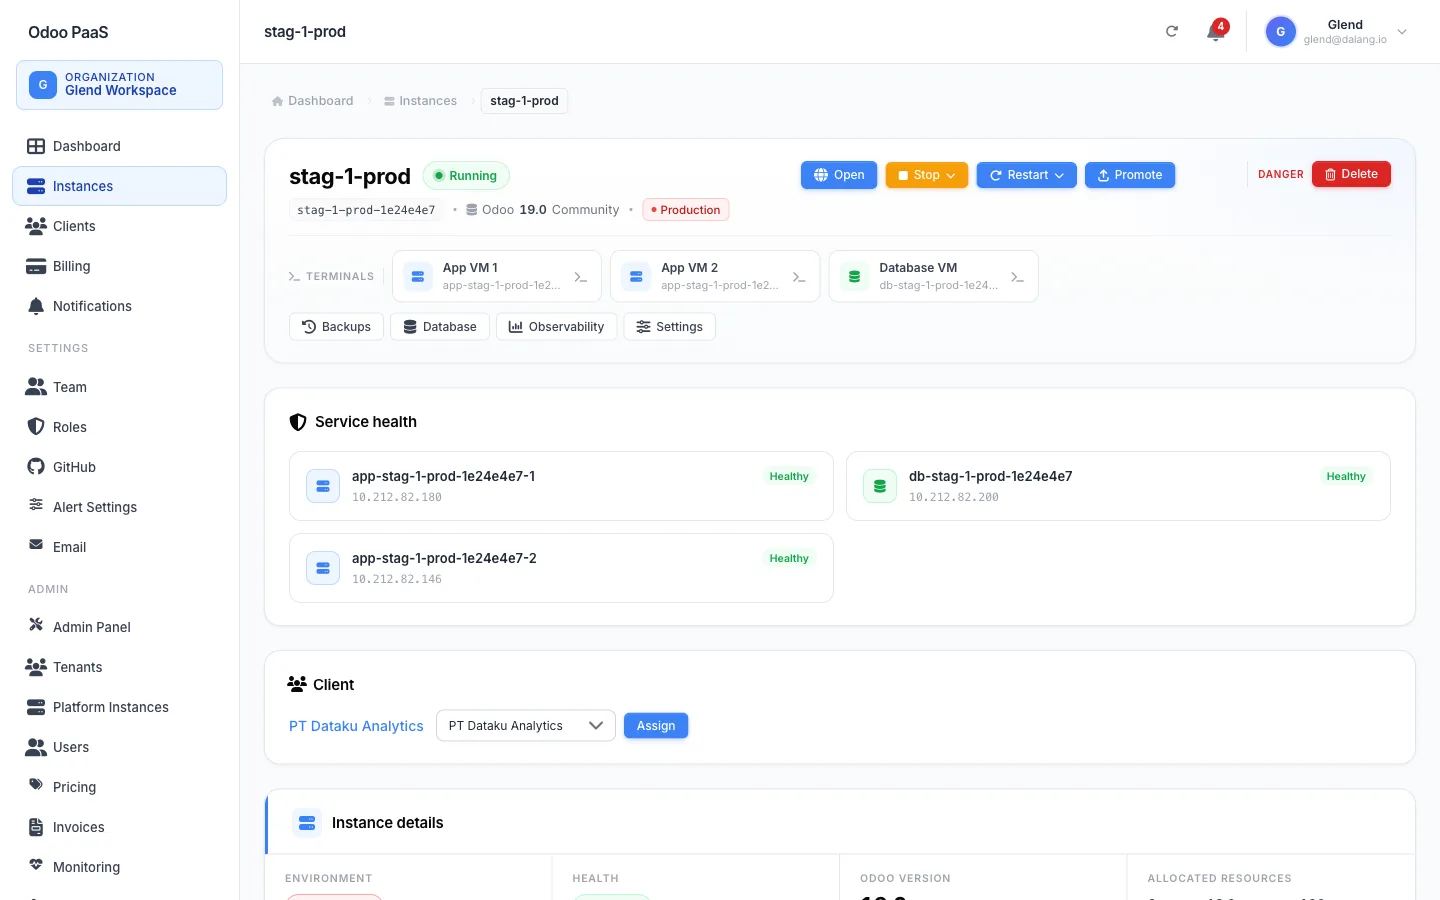This screenshot has height=900, width=1440.
Task: Open Database VM terminal icon
Action: 1017,277
